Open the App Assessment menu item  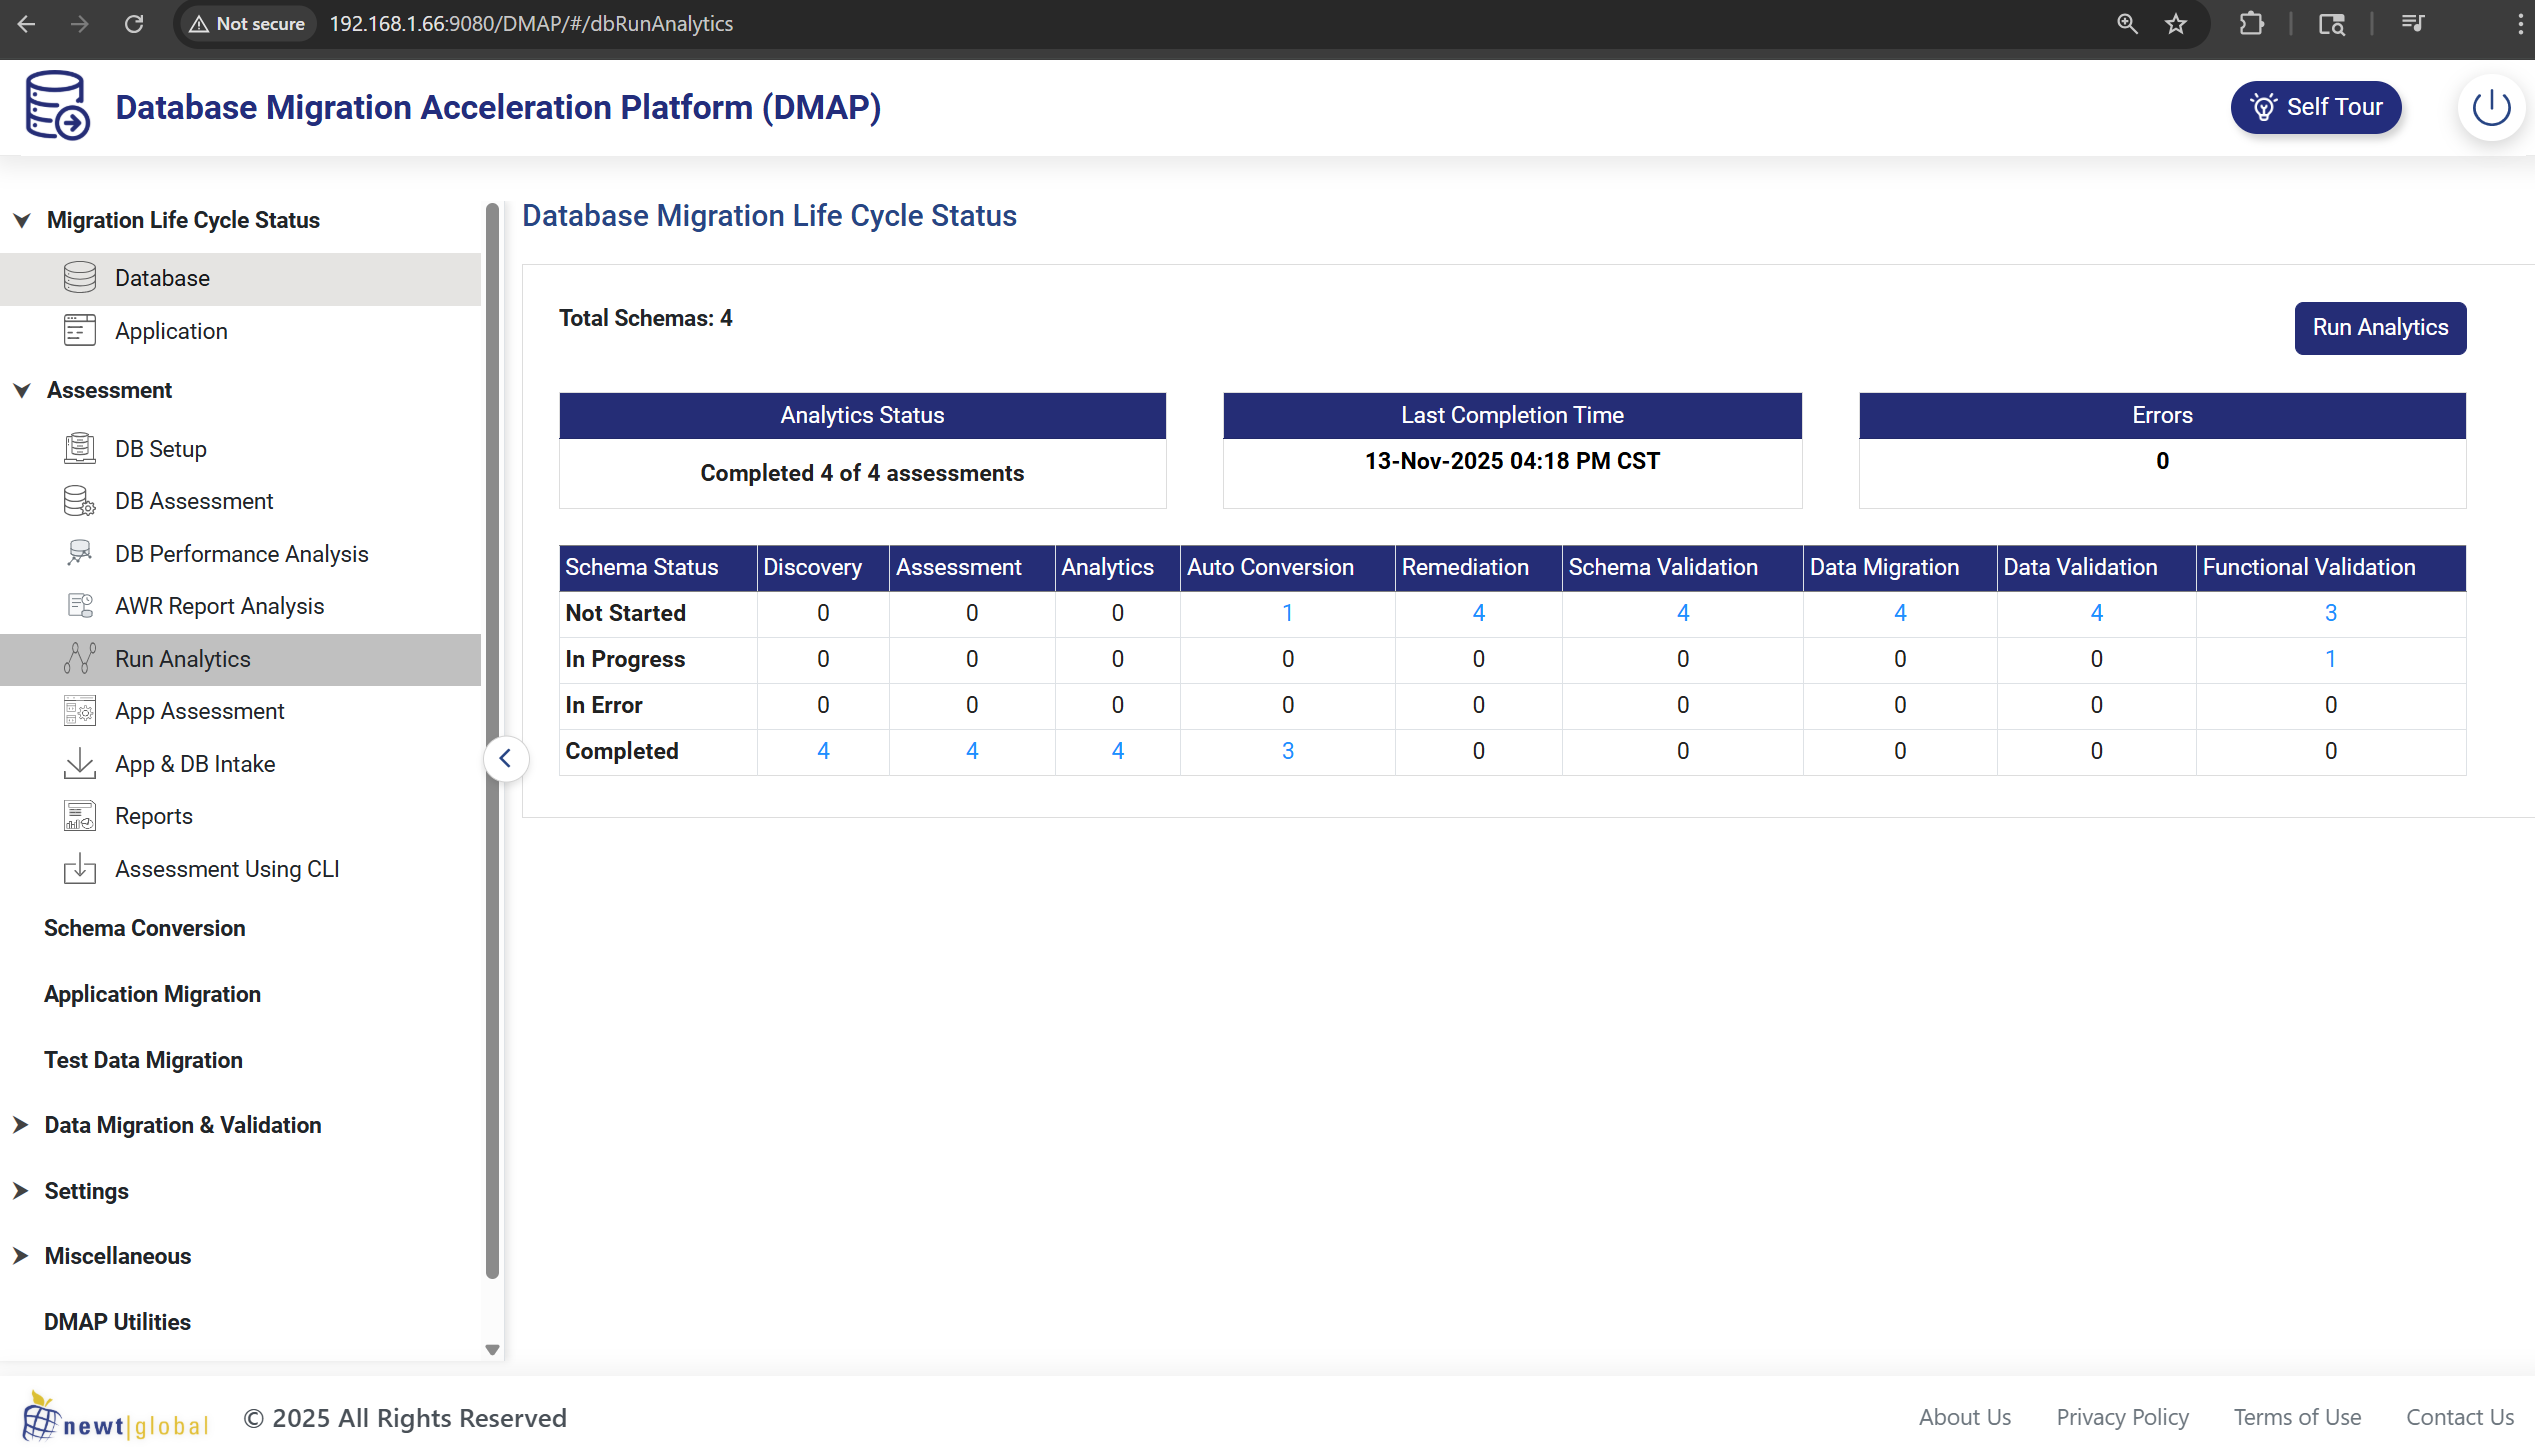[x=199, y=711]
